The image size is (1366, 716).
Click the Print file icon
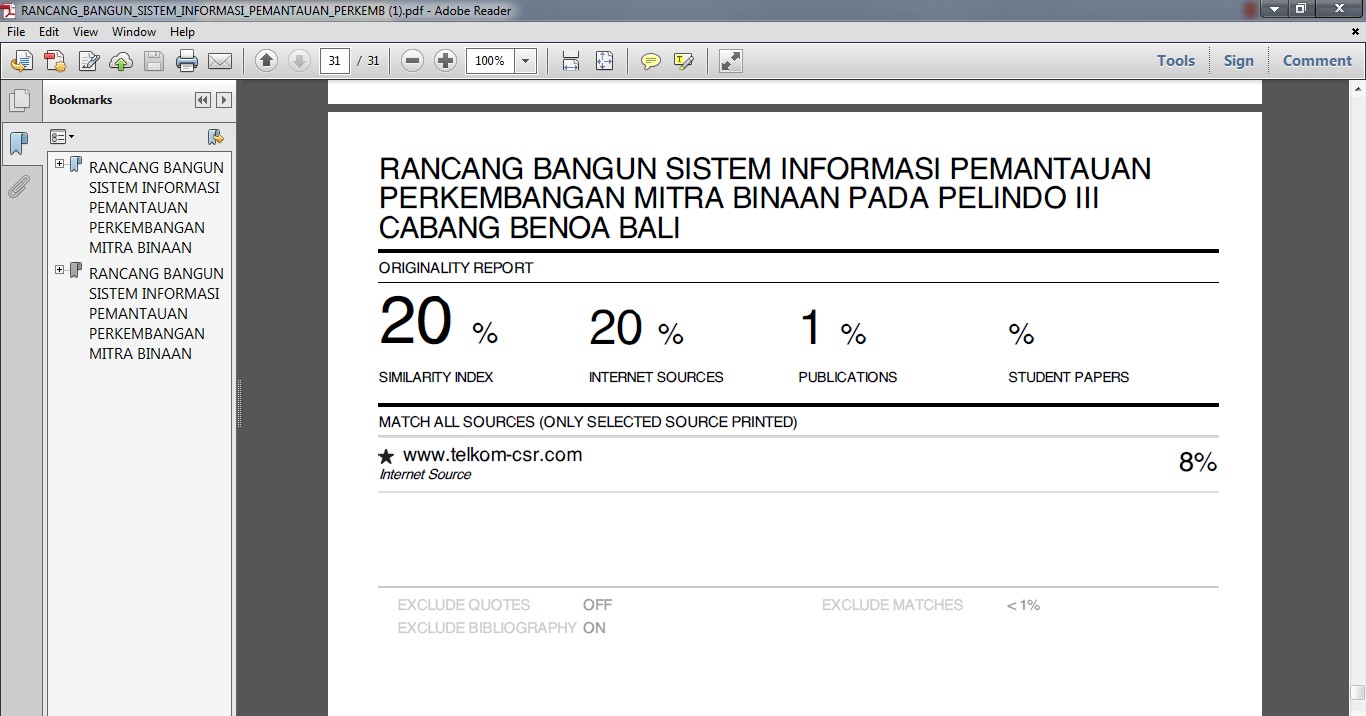tap(187, 61)
